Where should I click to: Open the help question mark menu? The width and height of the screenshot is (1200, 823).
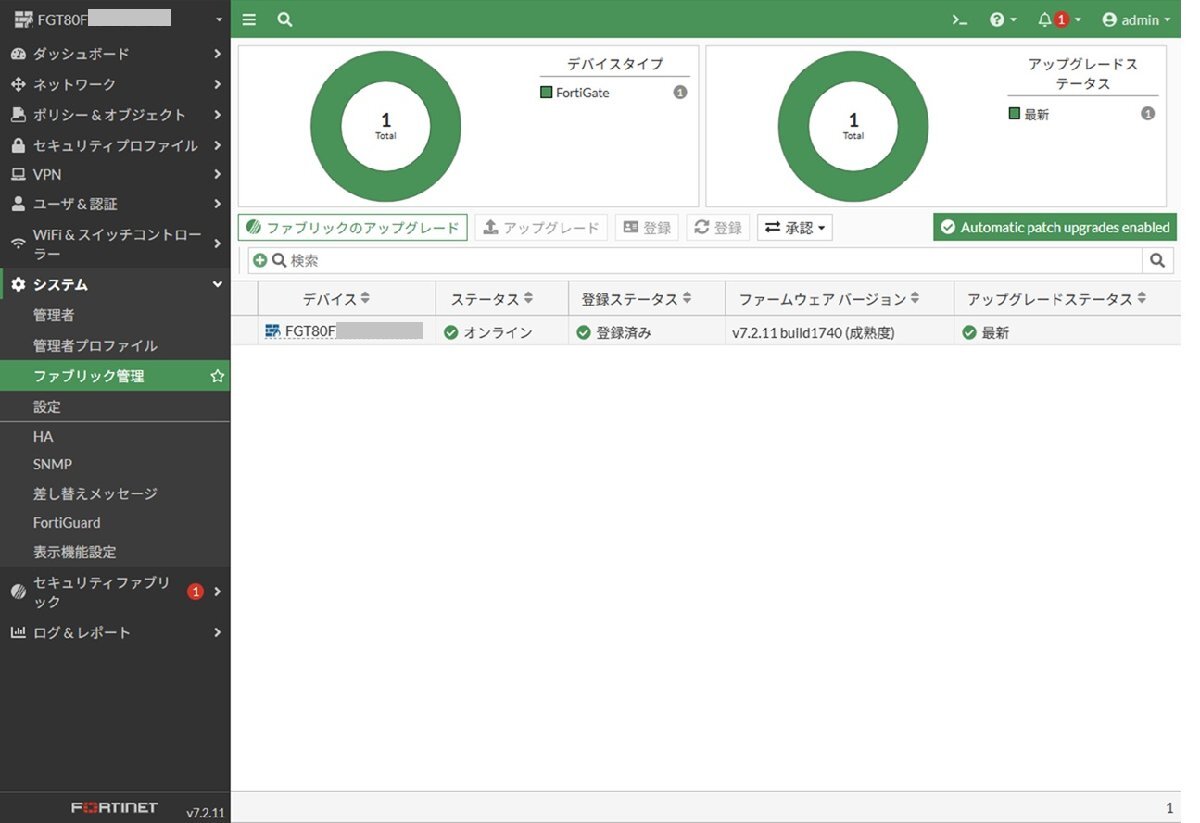1001,20
